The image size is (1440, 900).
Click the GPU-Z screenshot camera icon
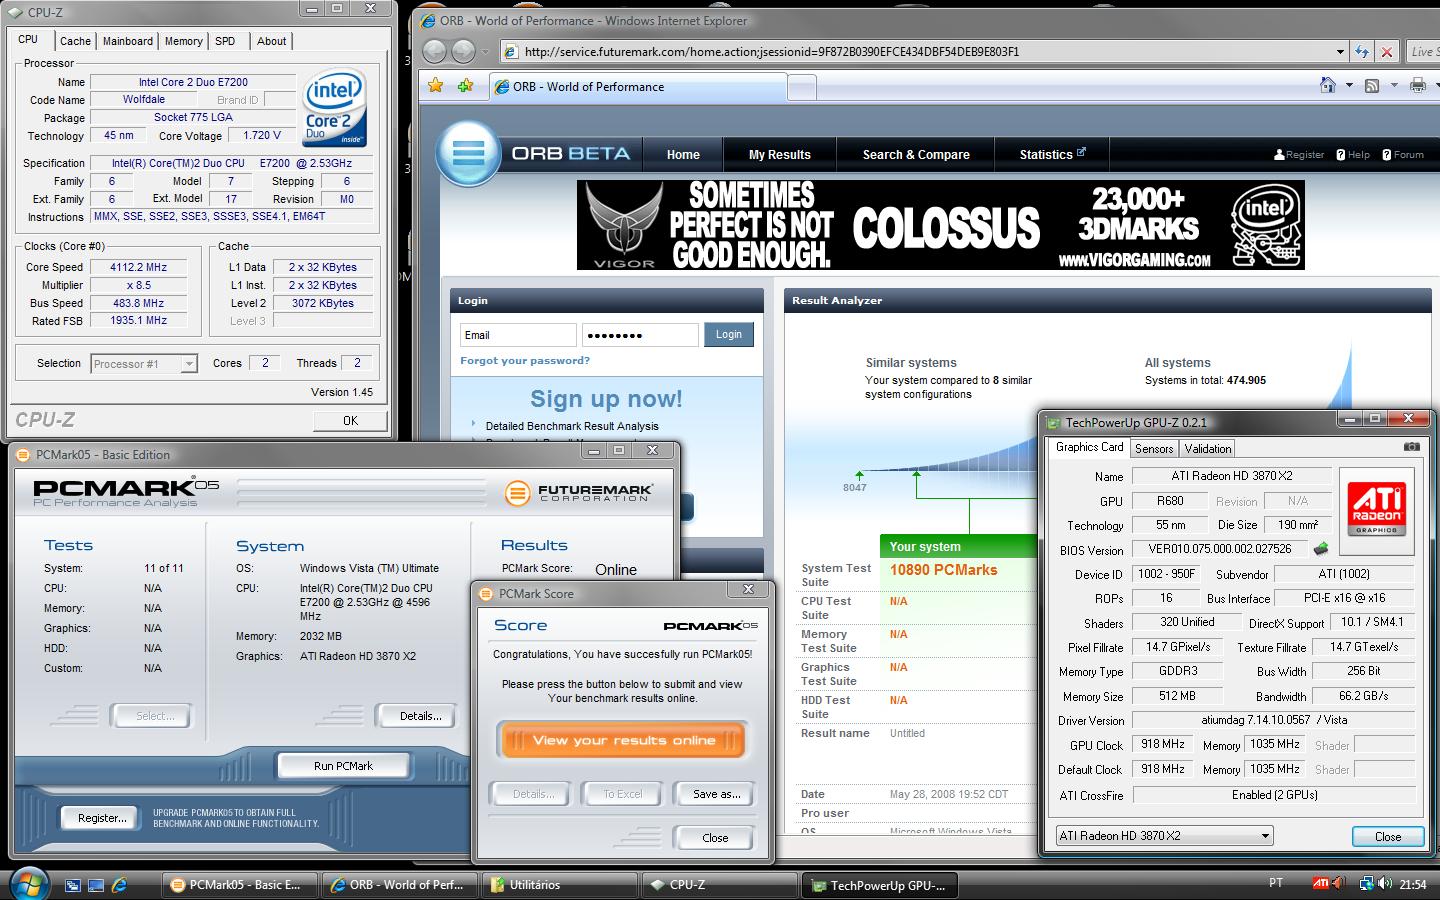point(1411,447)
